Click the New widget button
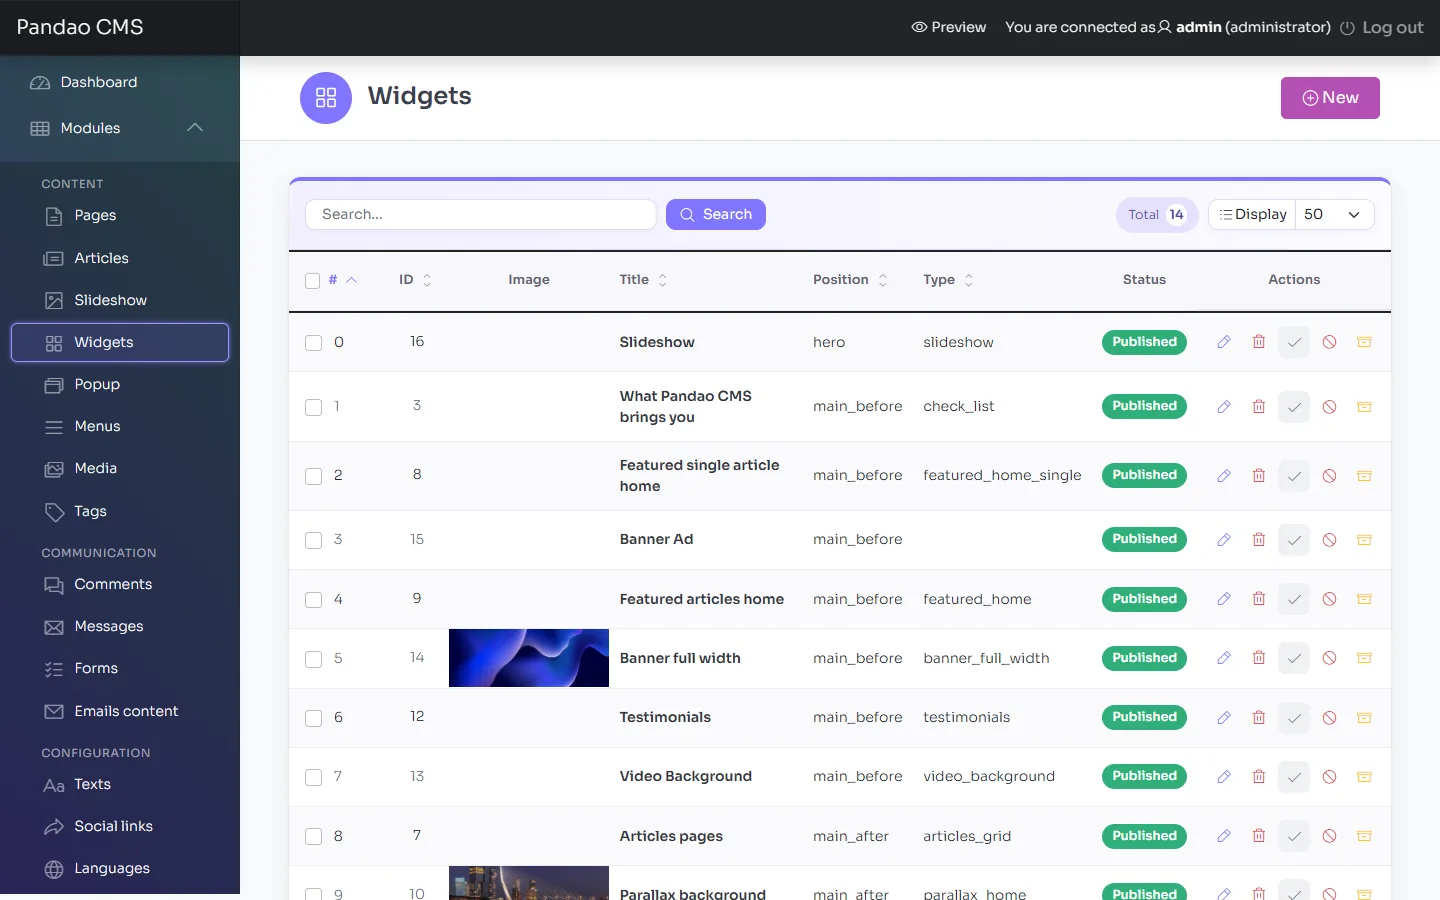1440x900 pixels. click(1330, 98)
